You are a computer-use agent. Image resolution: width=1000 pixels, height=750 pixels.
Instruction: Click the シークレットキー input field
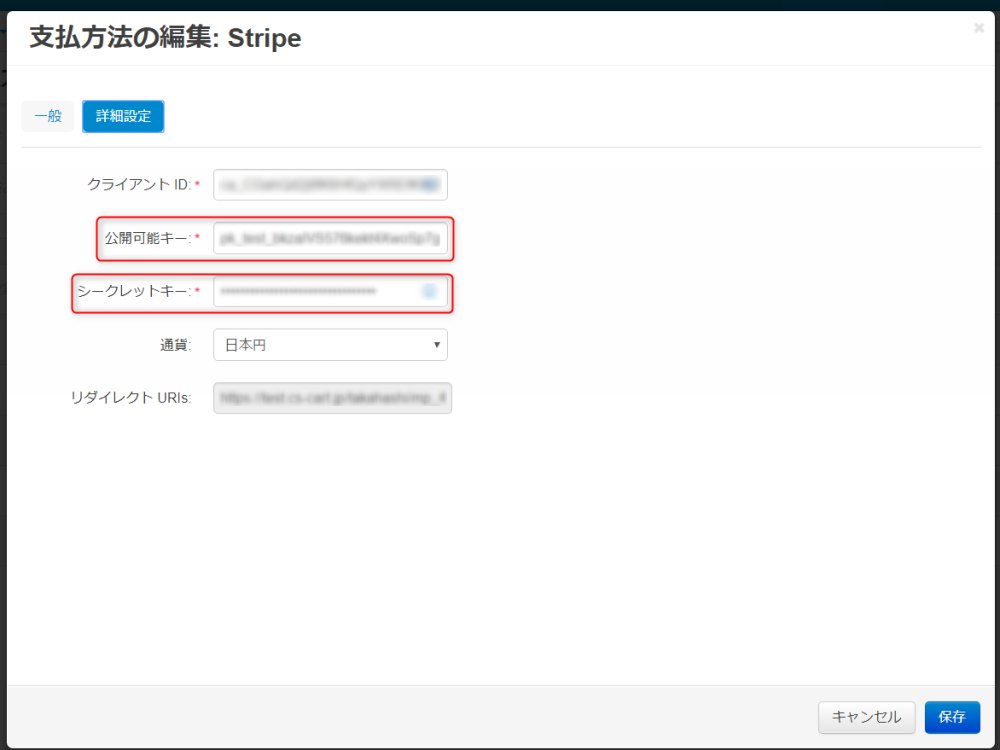click(x=330, y=291)
